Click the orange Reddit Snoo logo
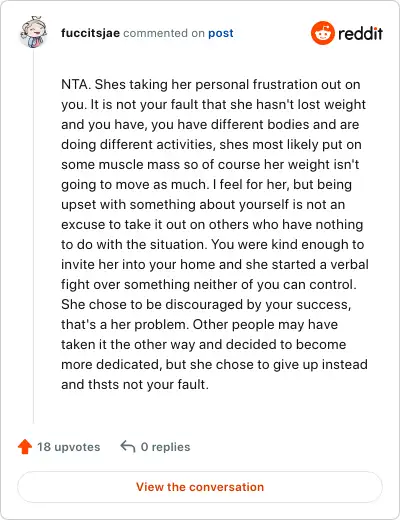 tap(322, 33)
